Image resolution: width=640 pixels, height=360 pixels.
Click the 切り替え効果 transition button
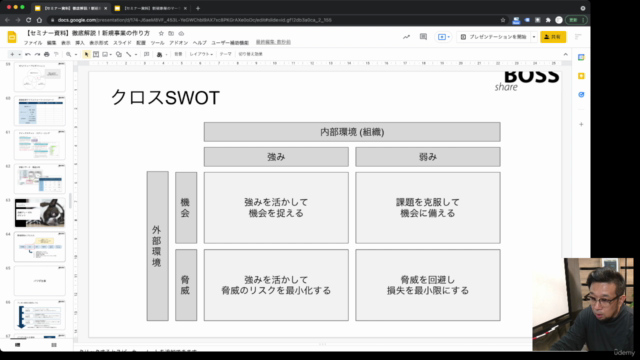(251, 54)
